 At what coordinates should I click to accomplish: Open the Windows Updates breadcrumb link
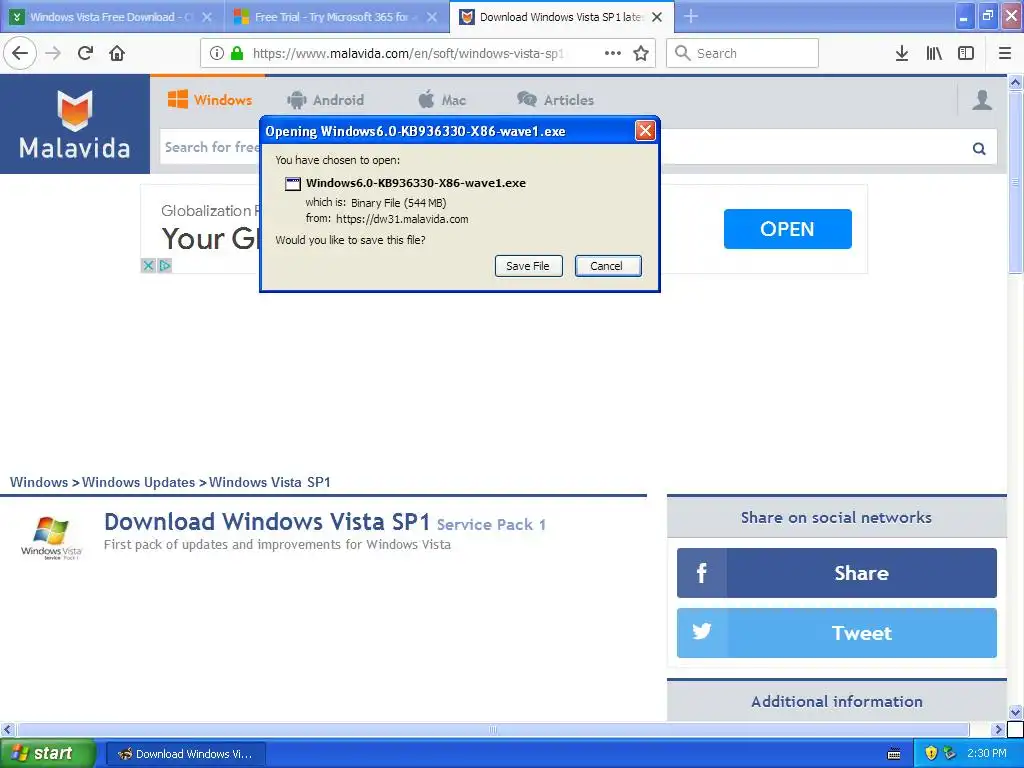(138, 482)
